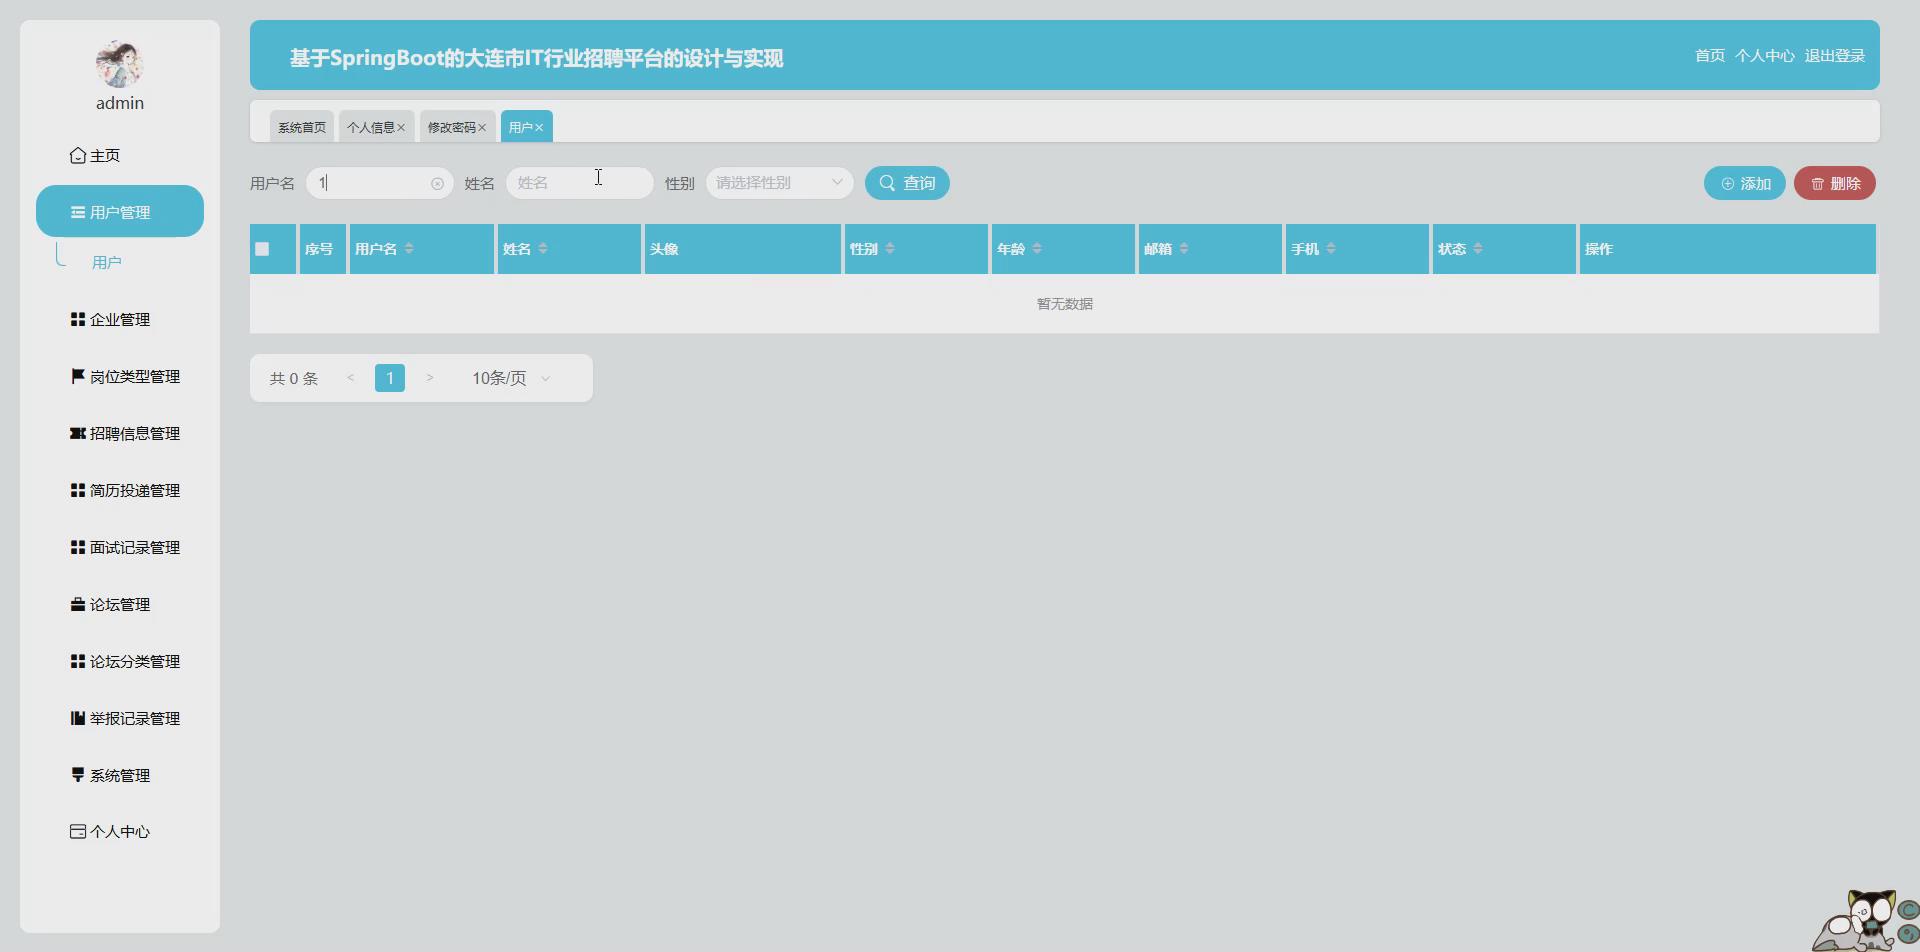Select the 用户 tab
1920x952 pixels.
pyautogui.click(x=521, y=127)
